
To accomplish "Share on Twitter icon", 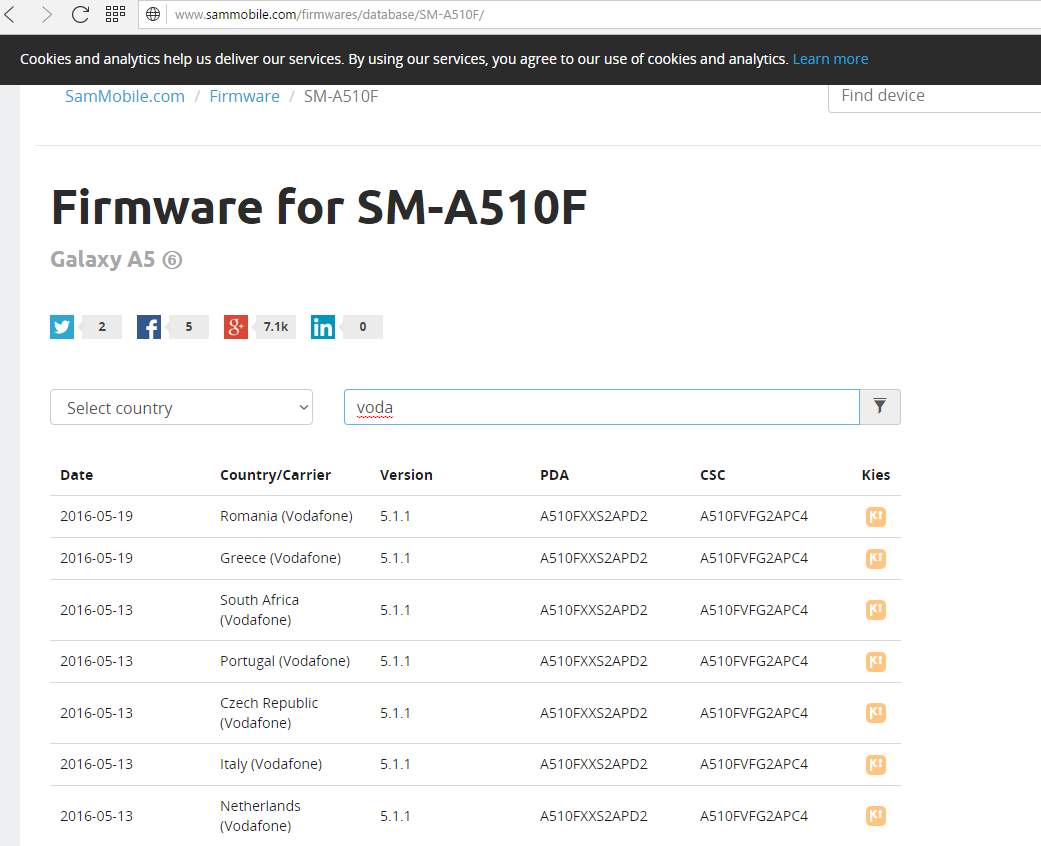I will click(62, 327).
